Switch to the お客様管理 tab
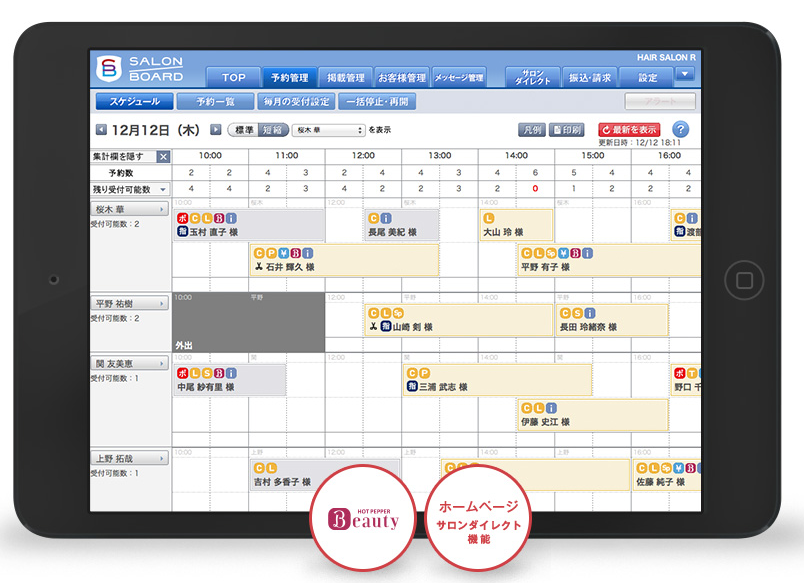Viewport: 804px width, 583px height. pyautogui.click(x=402, y=77)
